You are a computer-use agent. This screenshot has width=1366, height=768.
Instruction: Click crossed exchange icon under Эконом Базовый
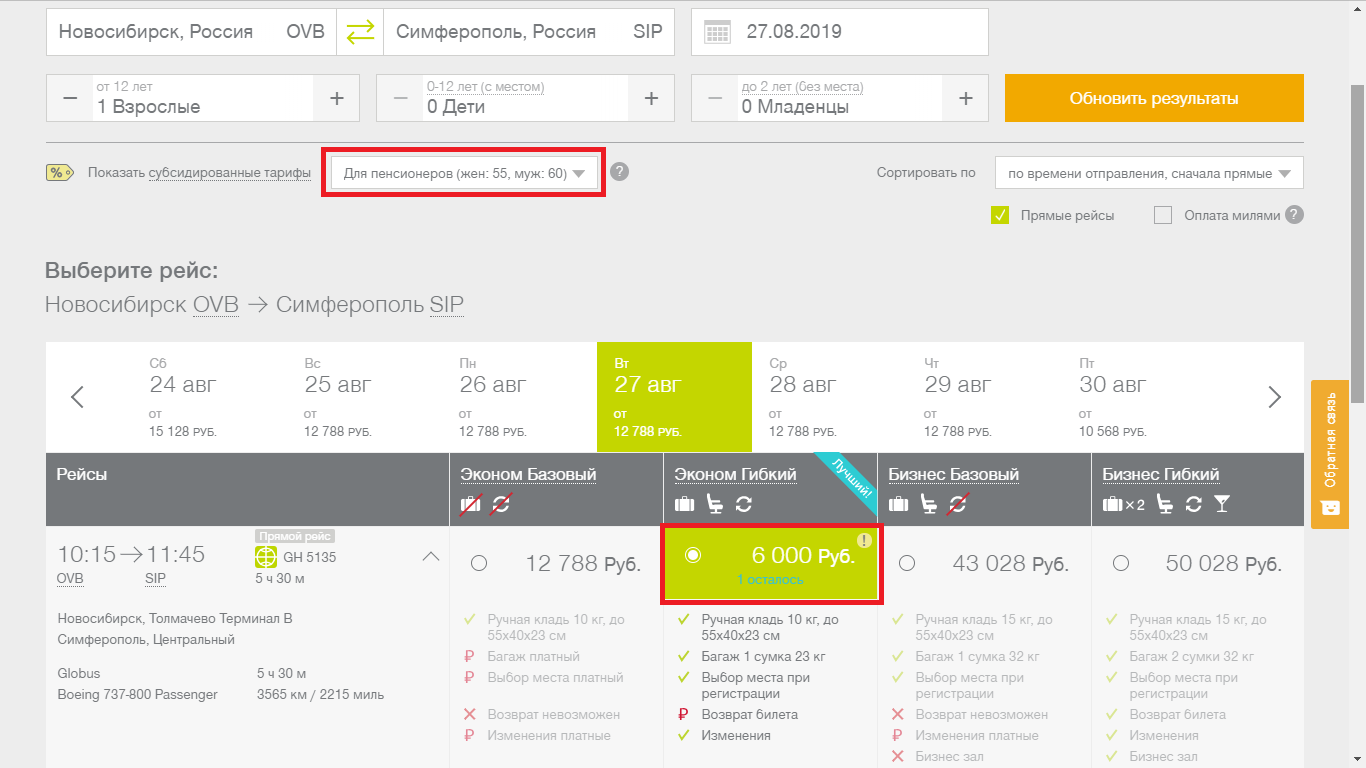tap(500, 504)
